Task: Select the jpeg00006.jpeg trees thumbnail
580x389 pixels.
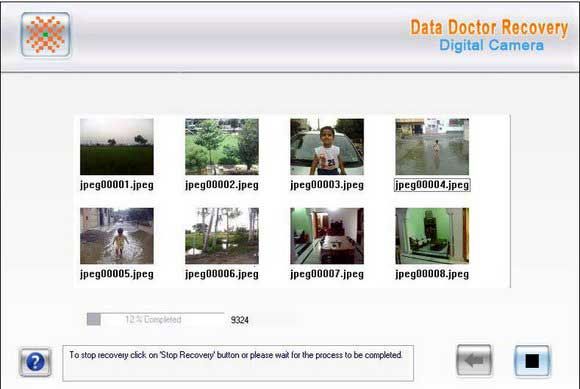Action: click(222, 236)
